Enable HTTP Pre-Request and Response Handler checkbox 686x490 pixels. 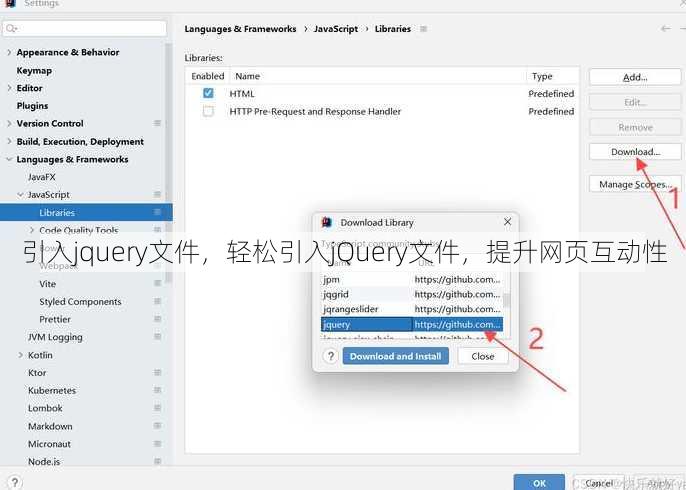(x=208, y=111)
